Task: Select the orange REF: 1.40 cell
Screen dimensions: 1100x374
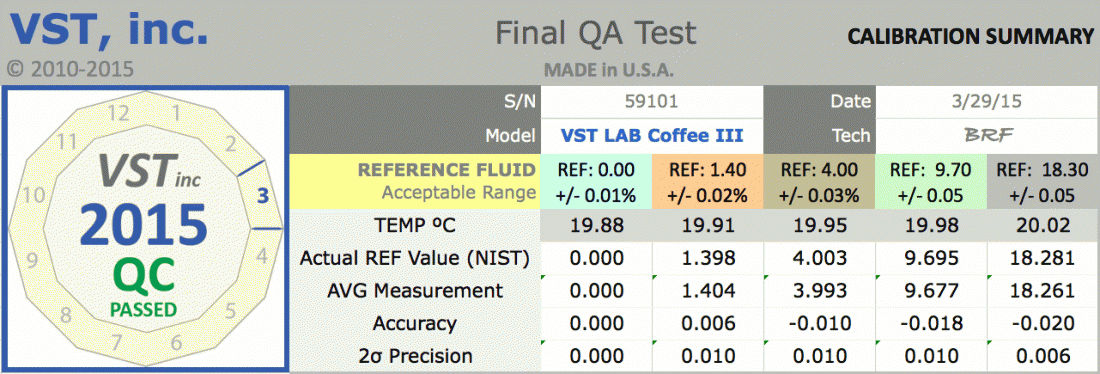Action: [x=707, y=182]
